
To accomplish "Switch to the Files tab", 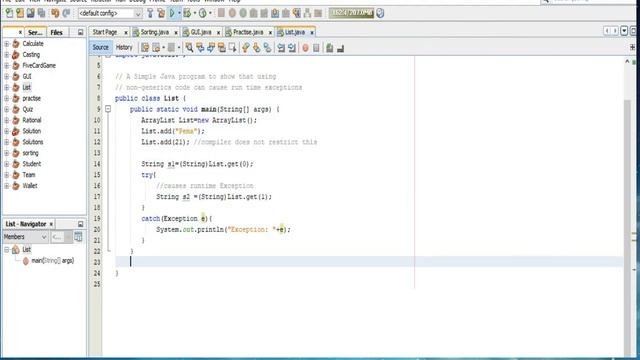I will click(x=56, y=32).
